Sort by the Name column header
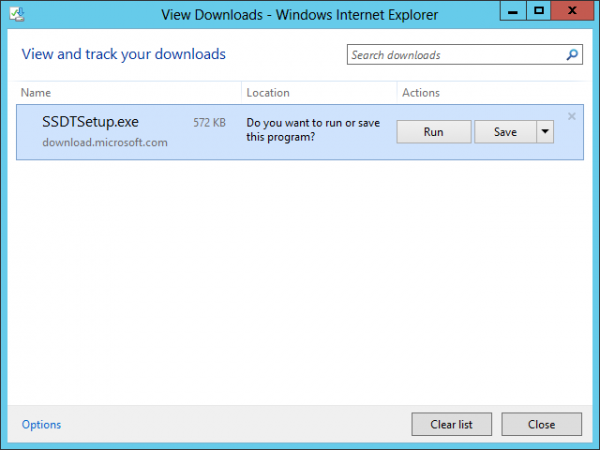Image resolution: width=600 pixels, height=450 pixels. pos(36,93)
